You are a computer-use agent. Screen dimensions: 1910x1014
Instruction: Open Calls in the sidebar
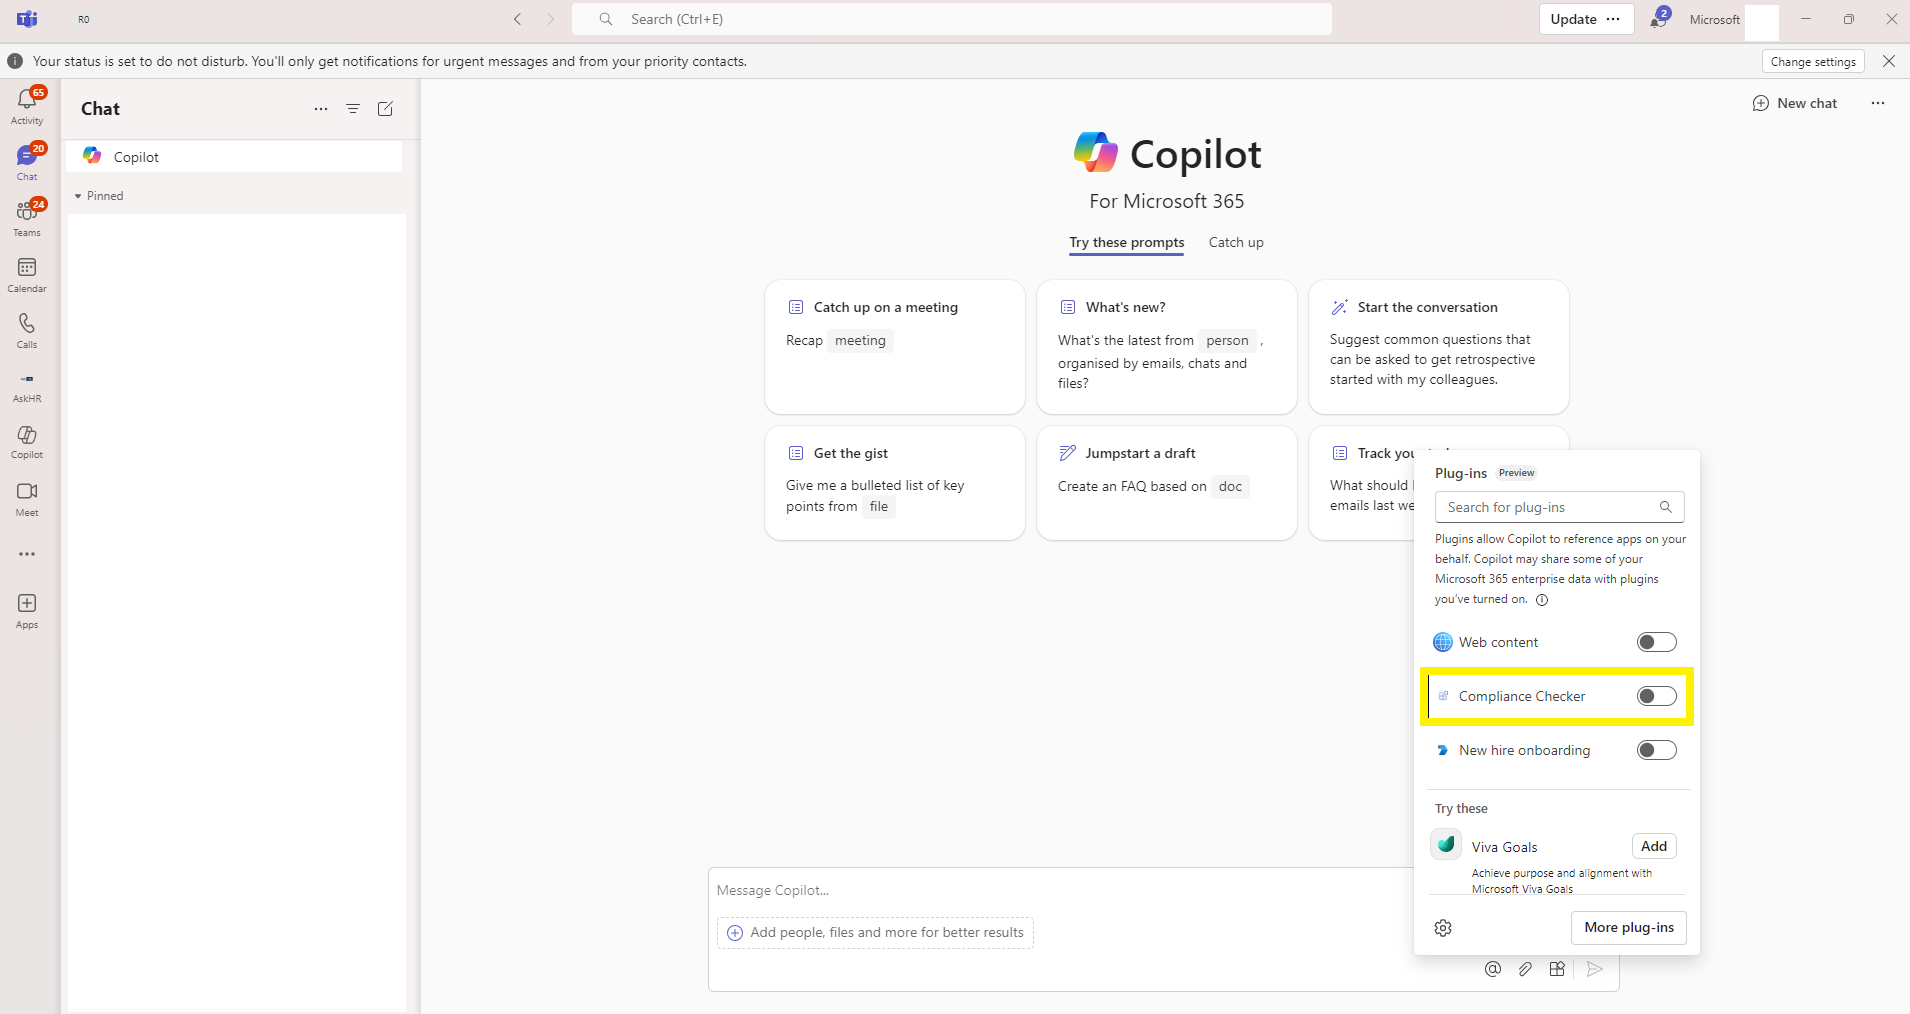coord(27,330)
